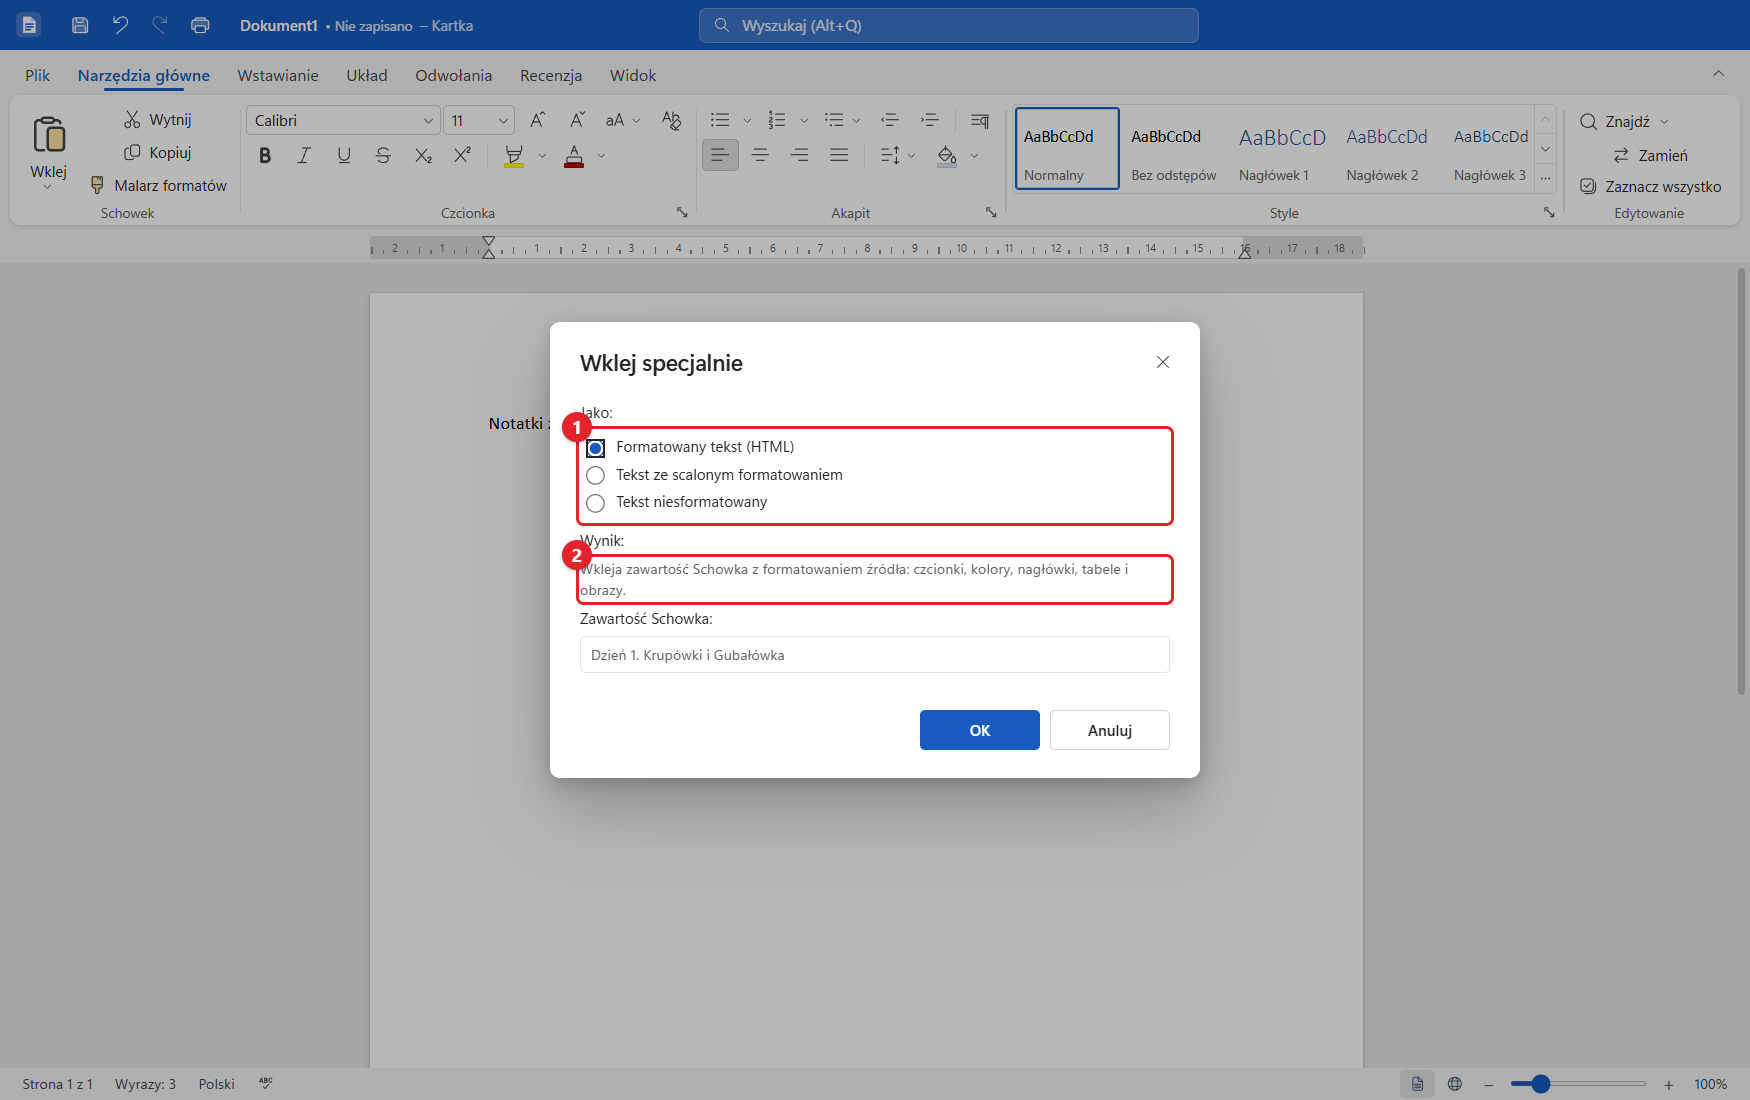This screenshot has height=1100, width=1750.
Task: Justify the paragraph text
Action: tap(839, 155)
